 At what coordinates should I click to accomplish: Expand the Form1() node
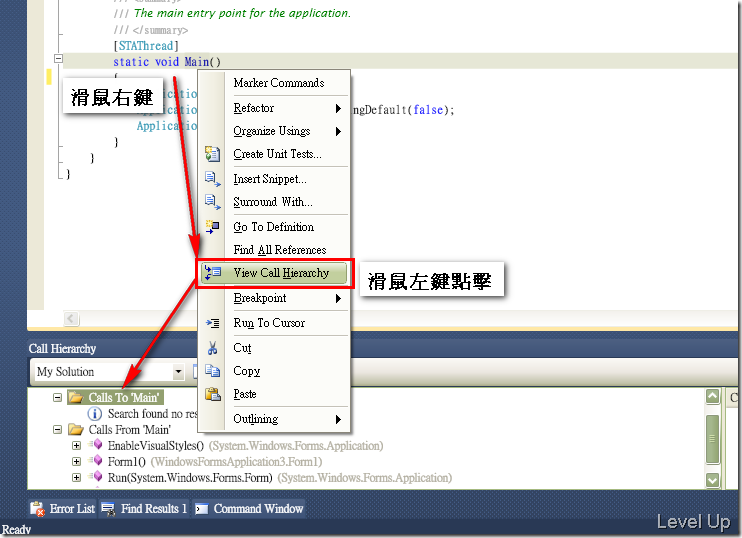(76, 461)
